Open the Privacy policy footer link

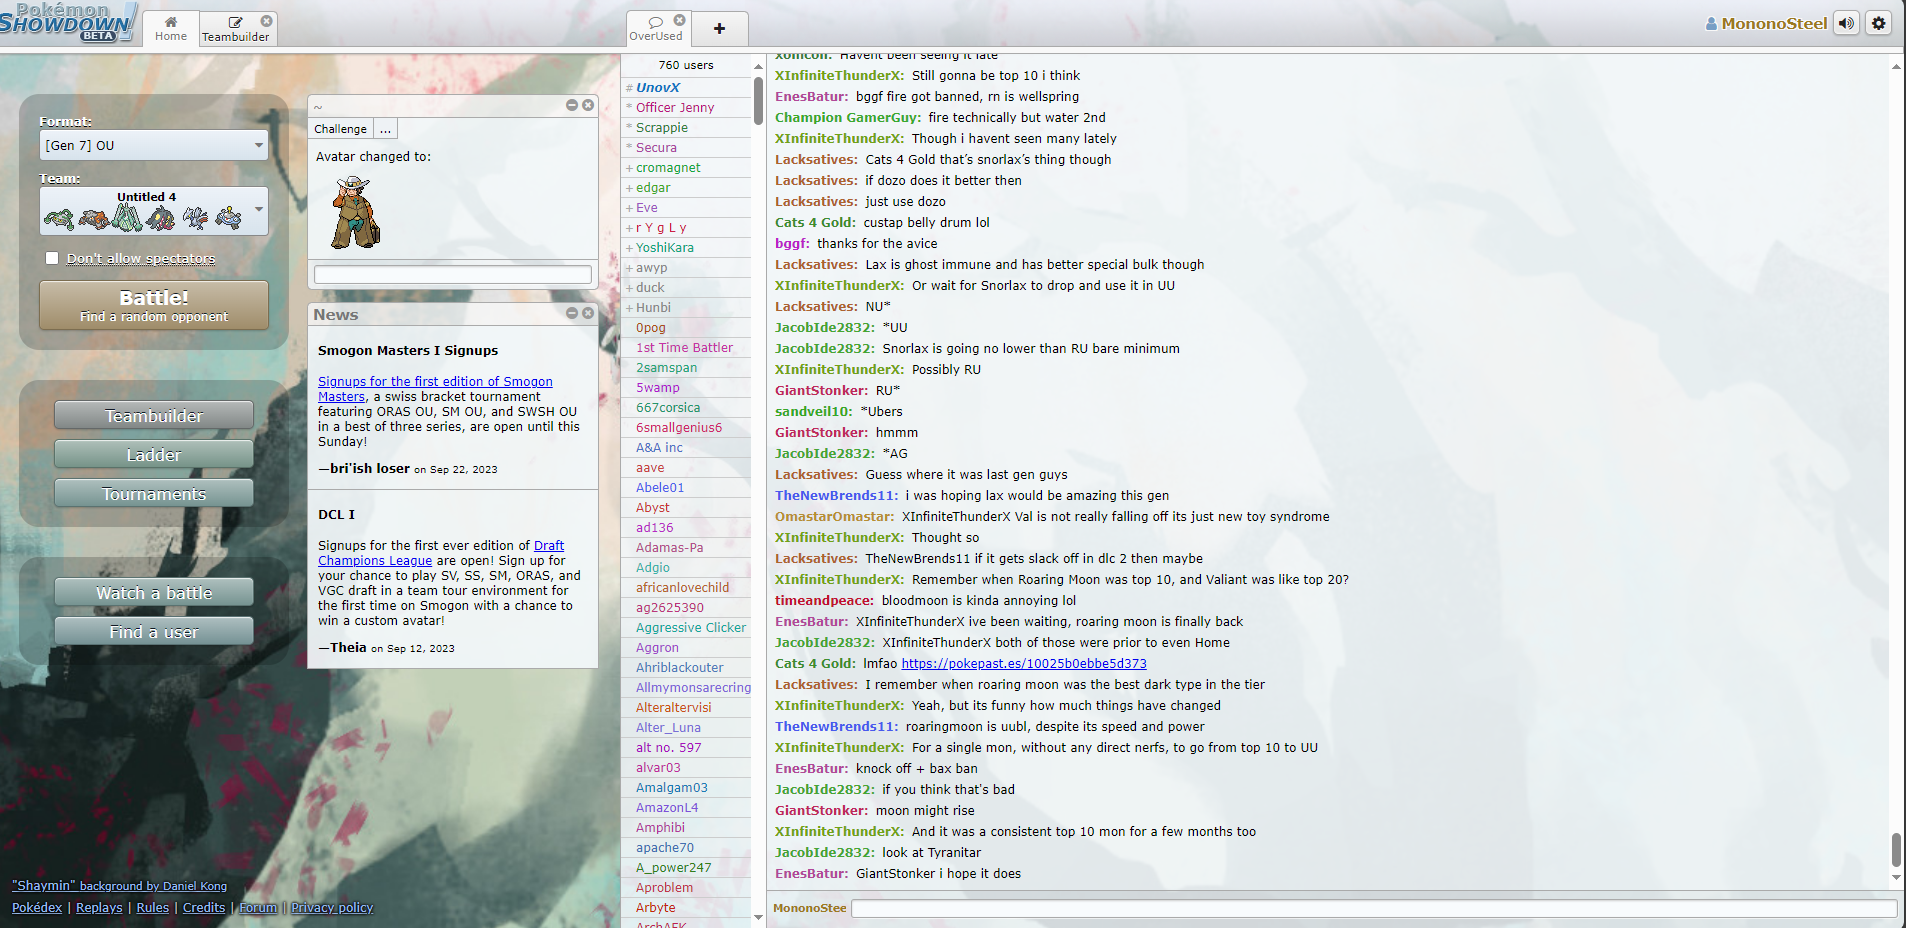[332, 907]
